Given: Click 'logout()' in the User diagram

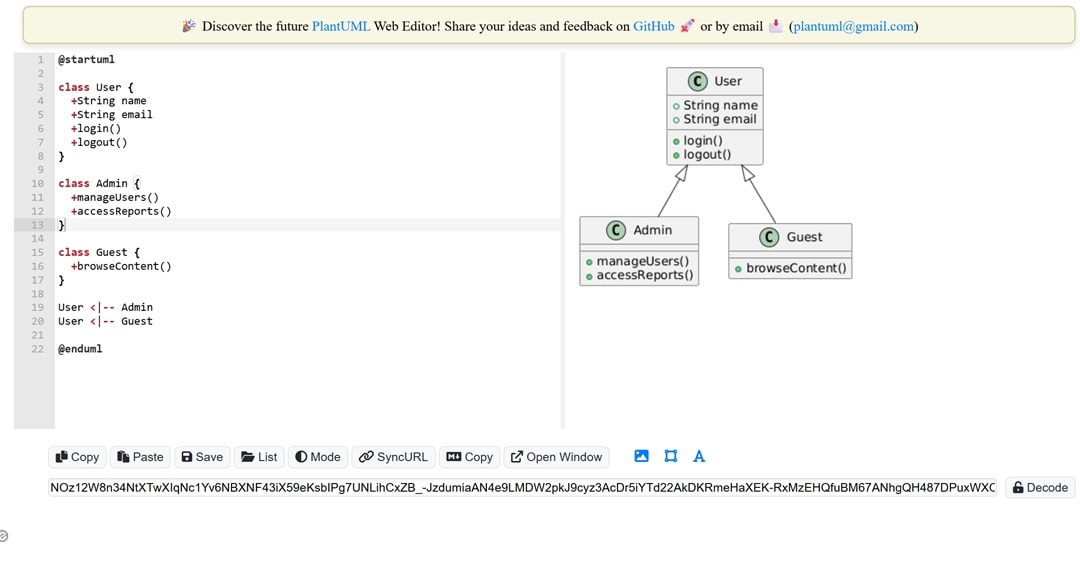Looking at the screenshot, I should point(707,154).
